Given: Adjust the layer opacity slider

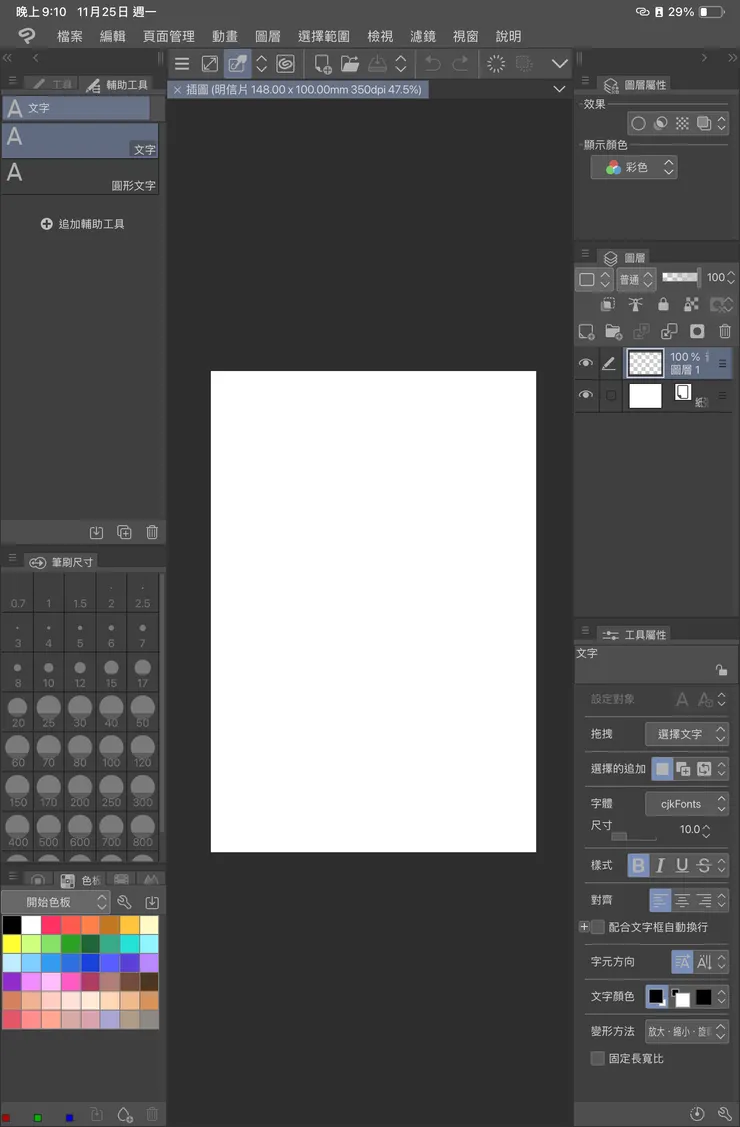Looking at the screenshot, I should [680, 277].
